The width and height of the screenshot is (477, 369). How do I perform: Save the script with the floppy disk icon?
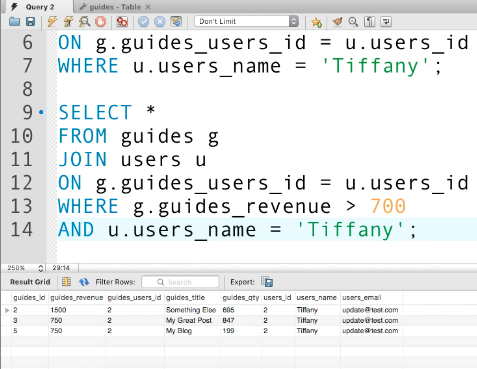30,22
